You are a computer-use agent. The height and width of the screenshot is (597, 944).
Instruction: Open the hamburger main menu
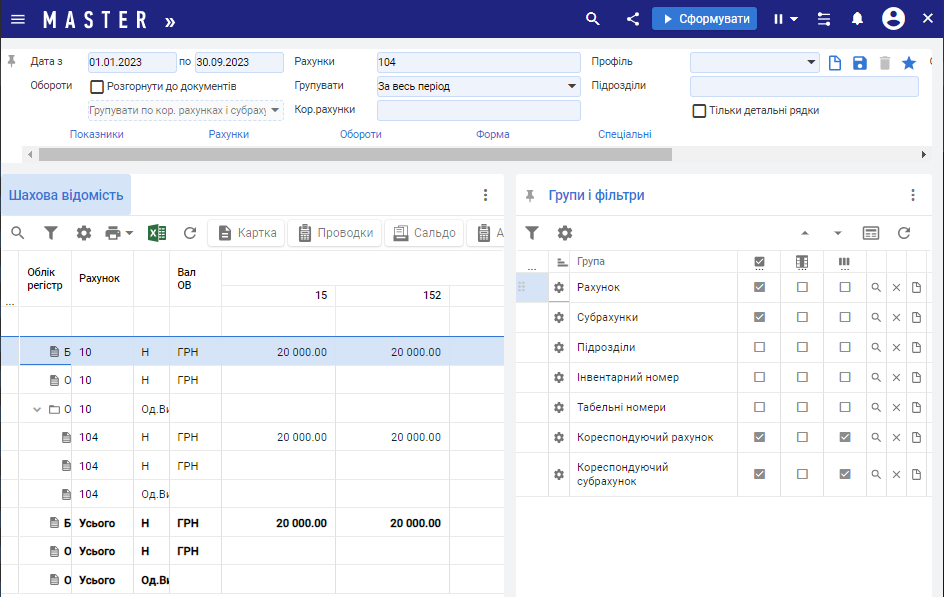[x=18, y=19]
